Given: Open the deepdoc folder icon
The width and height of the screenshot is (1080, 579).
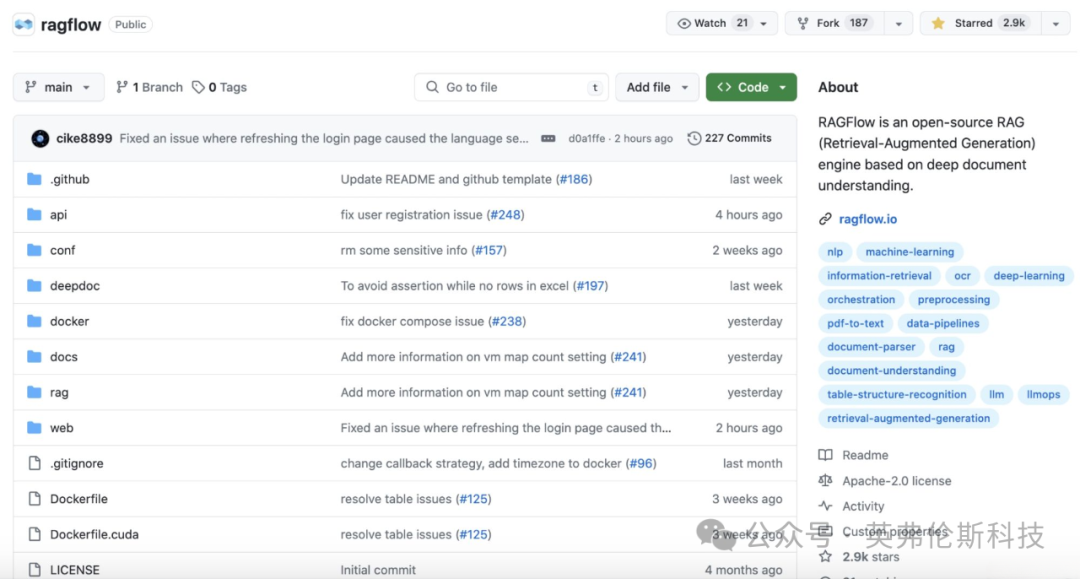Looking at the screenshot, I should pyautogui.click(x=34, y=286).
